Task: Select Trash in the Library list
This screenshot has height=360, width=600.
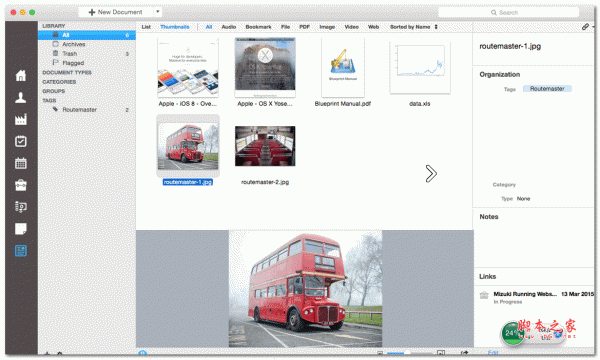Action: pyautogui.click(x=87, y=54)
